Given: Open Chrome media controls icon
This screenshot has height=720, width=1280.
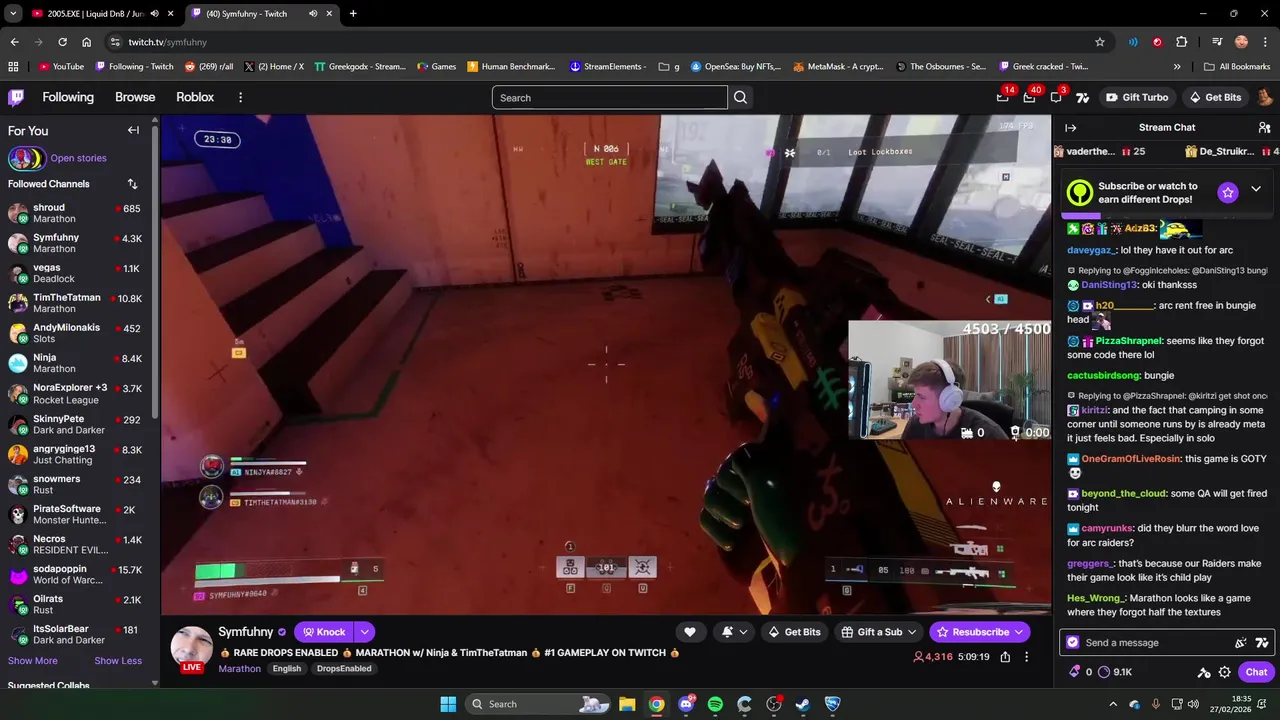Looking at the screenshot, I should (1217, 42).
